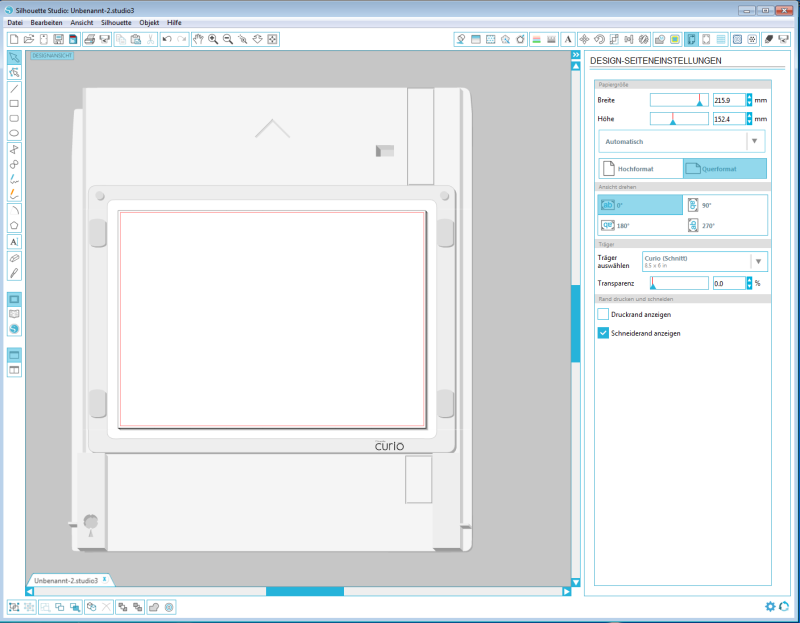
Task: Click the floppy disk save icon
Action: click(59, 39)
